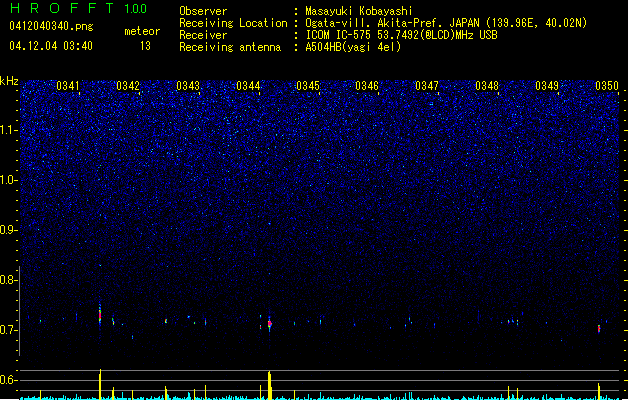Viewport: 629px width, 400px height.
Task: Click the 0.9 kHz frequency label
Action: click(7, 230)
